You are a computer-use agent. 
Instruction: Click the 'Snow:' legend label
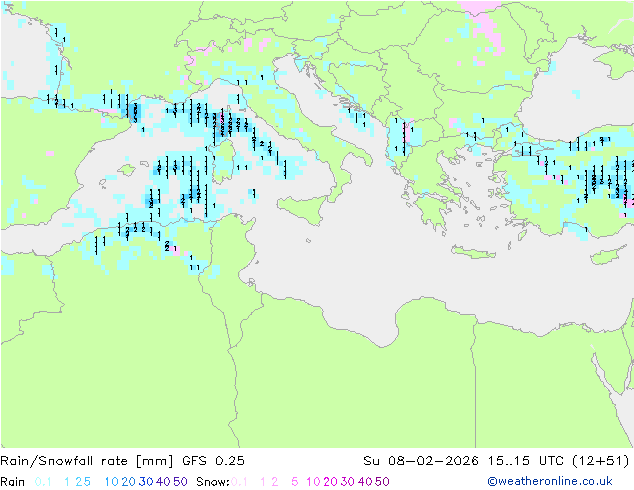tap(213, 482)
